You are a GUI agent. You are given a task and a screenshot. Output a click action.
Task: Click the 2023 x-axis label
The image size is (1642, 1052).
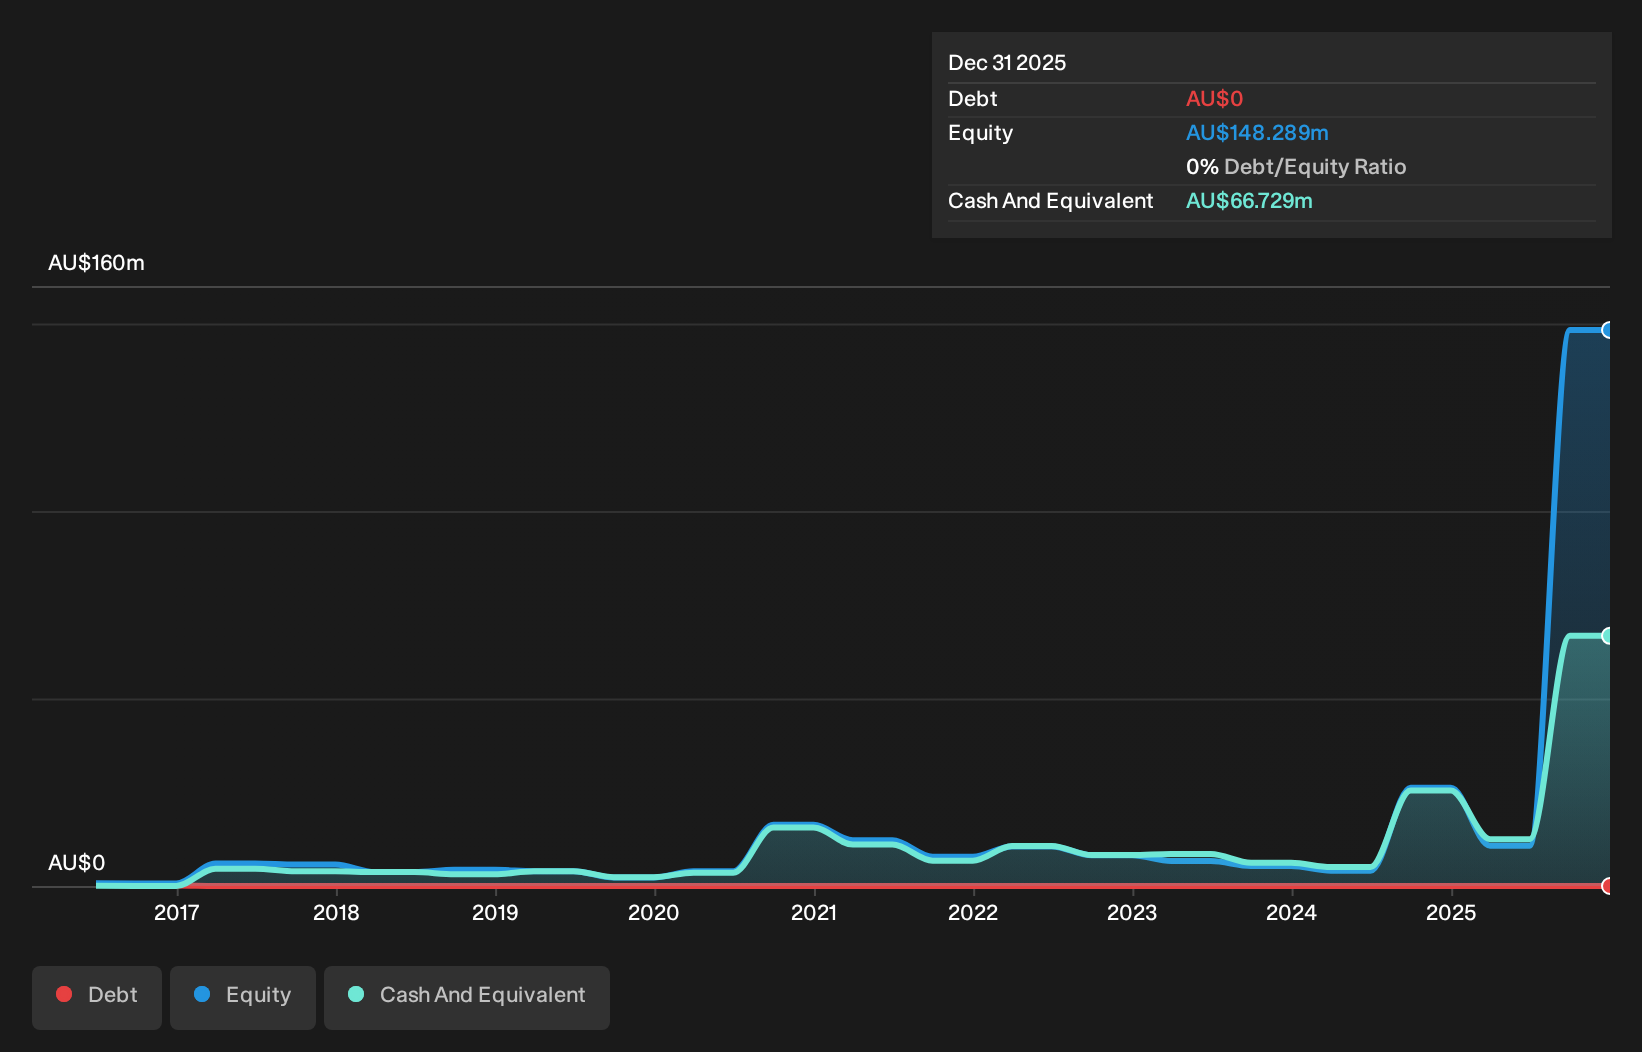pos(1132,912)
